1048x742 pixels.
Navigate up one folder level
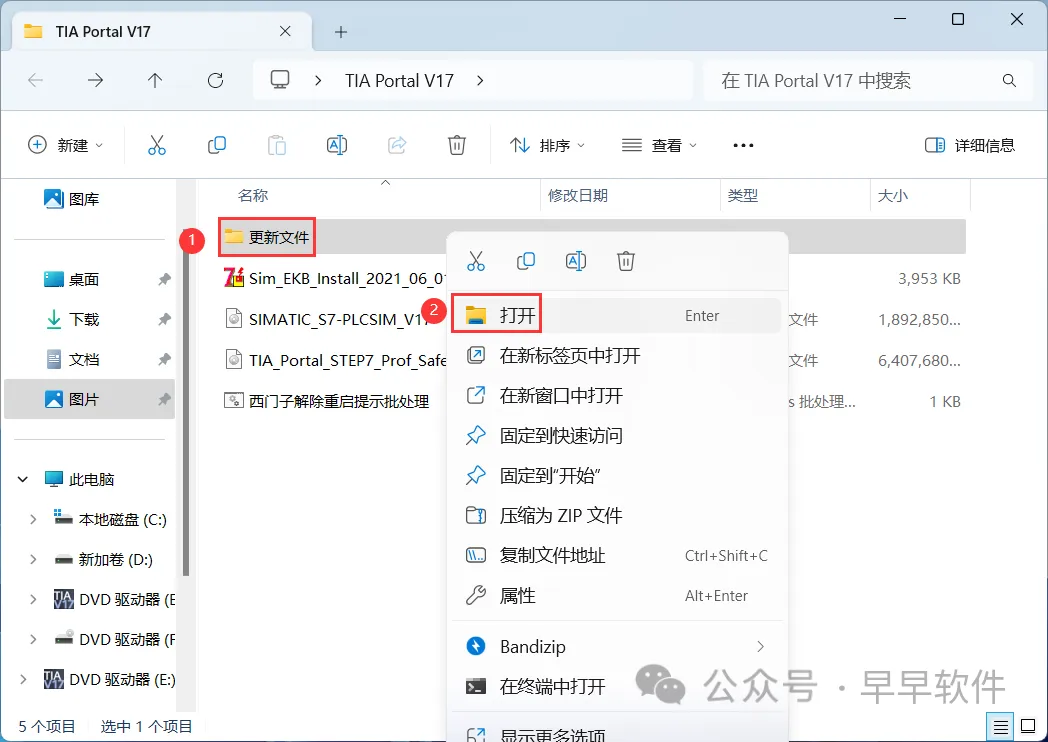(155, 81)
